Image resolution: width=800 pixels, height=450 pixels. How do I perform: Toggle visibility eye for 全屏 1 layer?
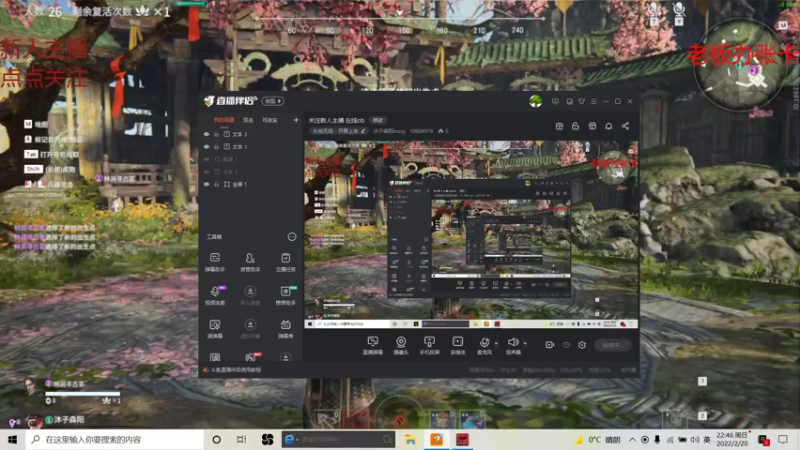coord(207,184)
